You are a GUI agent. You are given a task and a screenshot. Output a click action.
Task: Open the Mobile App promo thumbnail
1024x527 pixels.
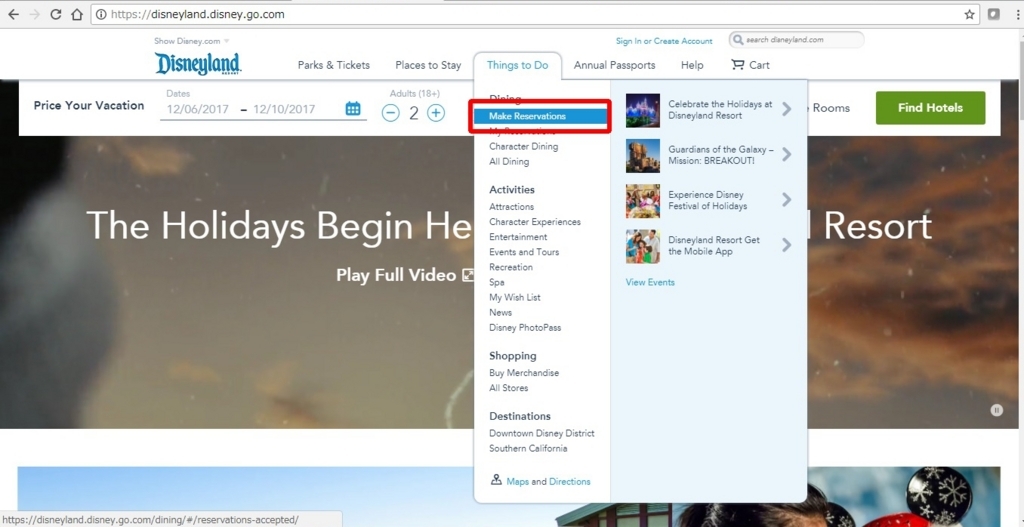[x=643, y=246]
